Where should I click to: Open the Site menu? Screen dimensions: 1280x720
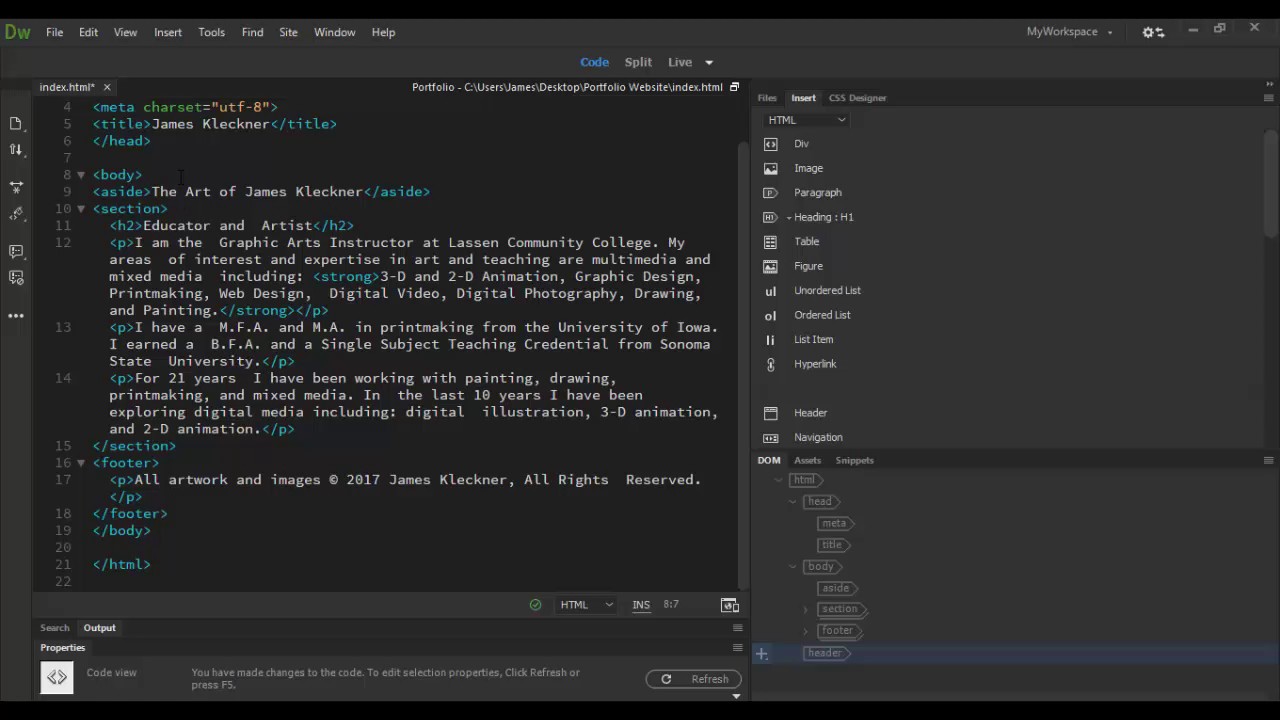click(x=288, y=32)
